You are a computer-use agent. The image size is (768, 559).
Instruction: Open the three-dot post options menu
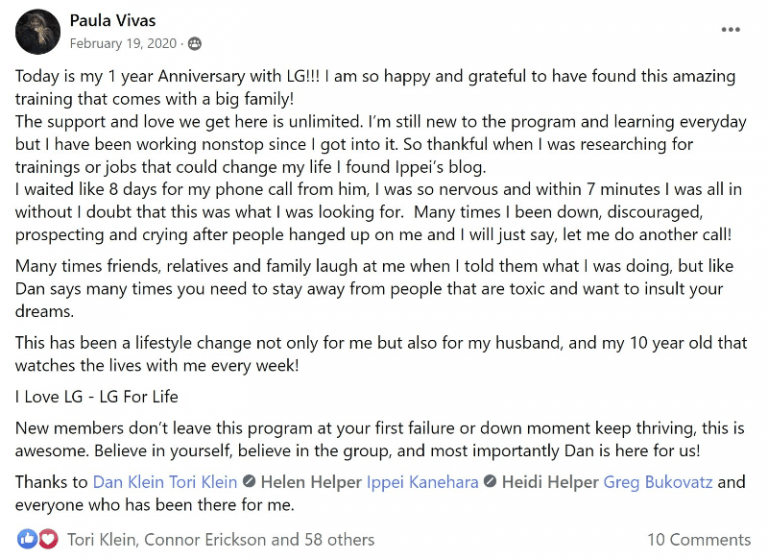tap(730, 30)
